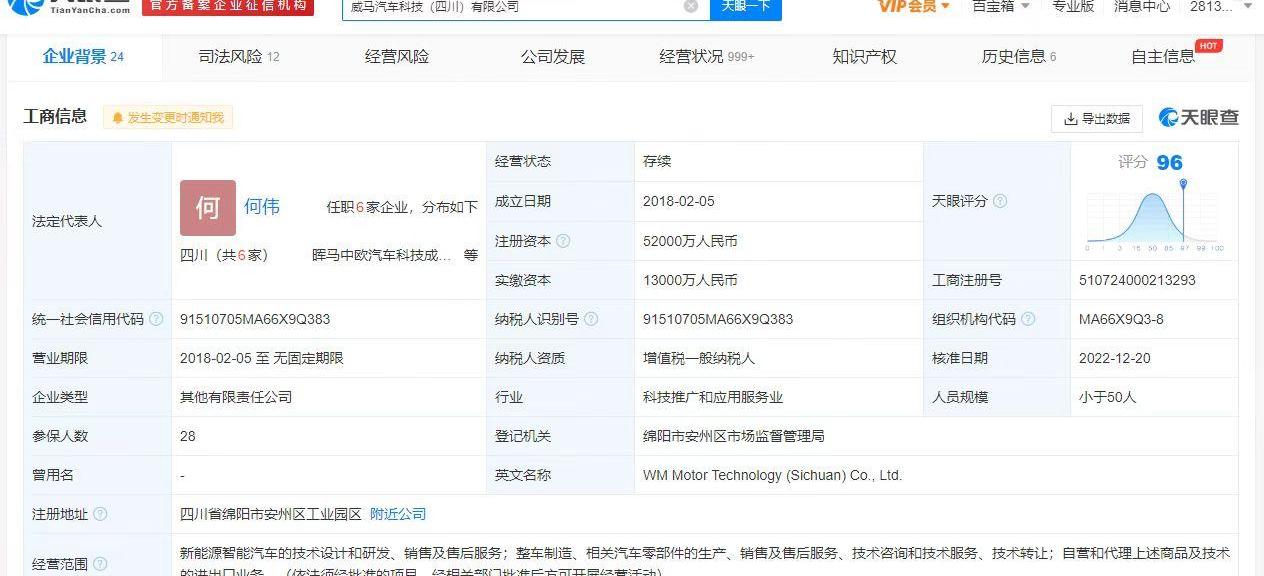Screen dimensions: 1264x576
Task: Click the 天眼一下 search button
Action: click(745, 7)
